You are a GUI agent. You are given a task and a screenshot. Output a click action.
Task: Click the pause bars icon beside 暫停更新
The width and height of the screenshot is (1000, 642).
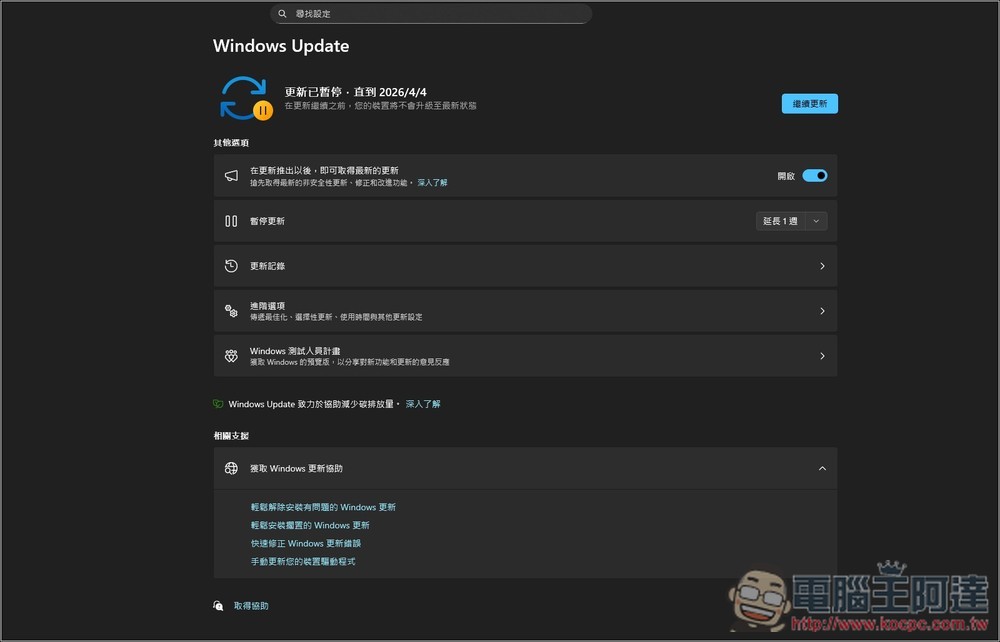[229, 220]
